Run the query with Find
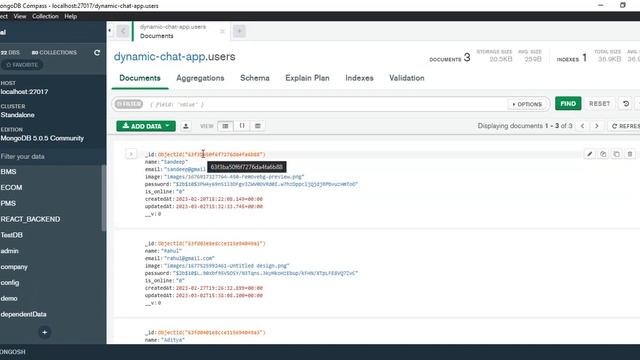The width and height of the screenshot is (640, 360). 568,104
